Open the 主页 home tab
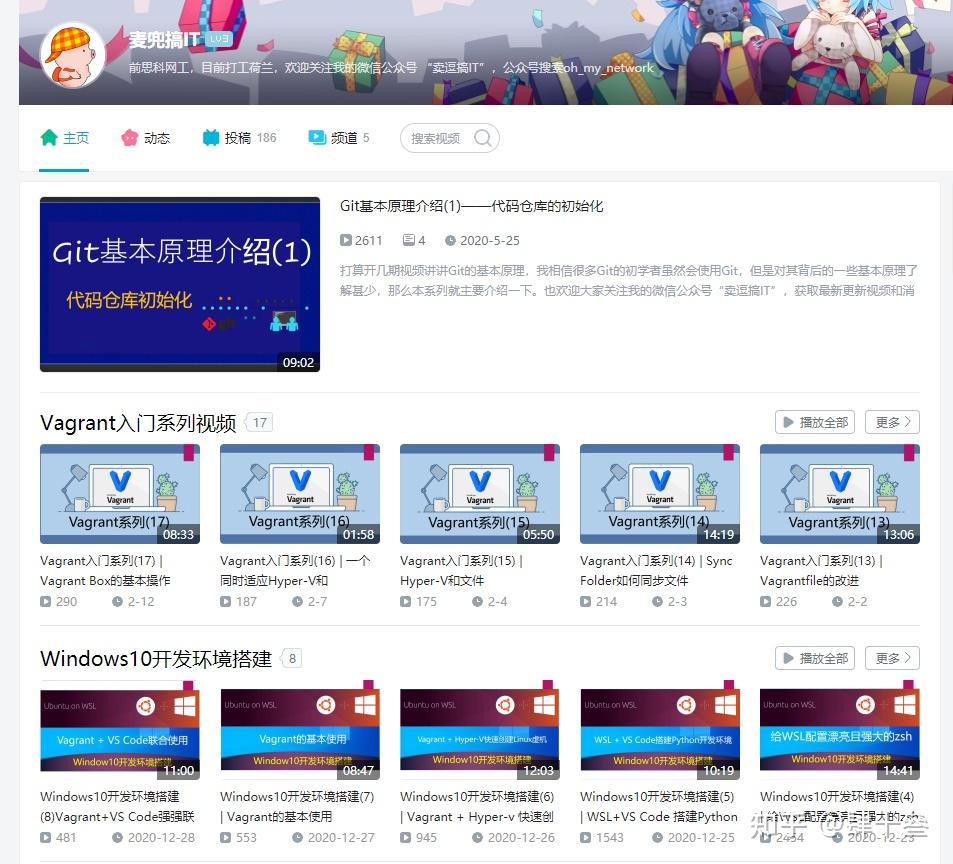Screen dimensions: 953x864 tap(64, 139)
